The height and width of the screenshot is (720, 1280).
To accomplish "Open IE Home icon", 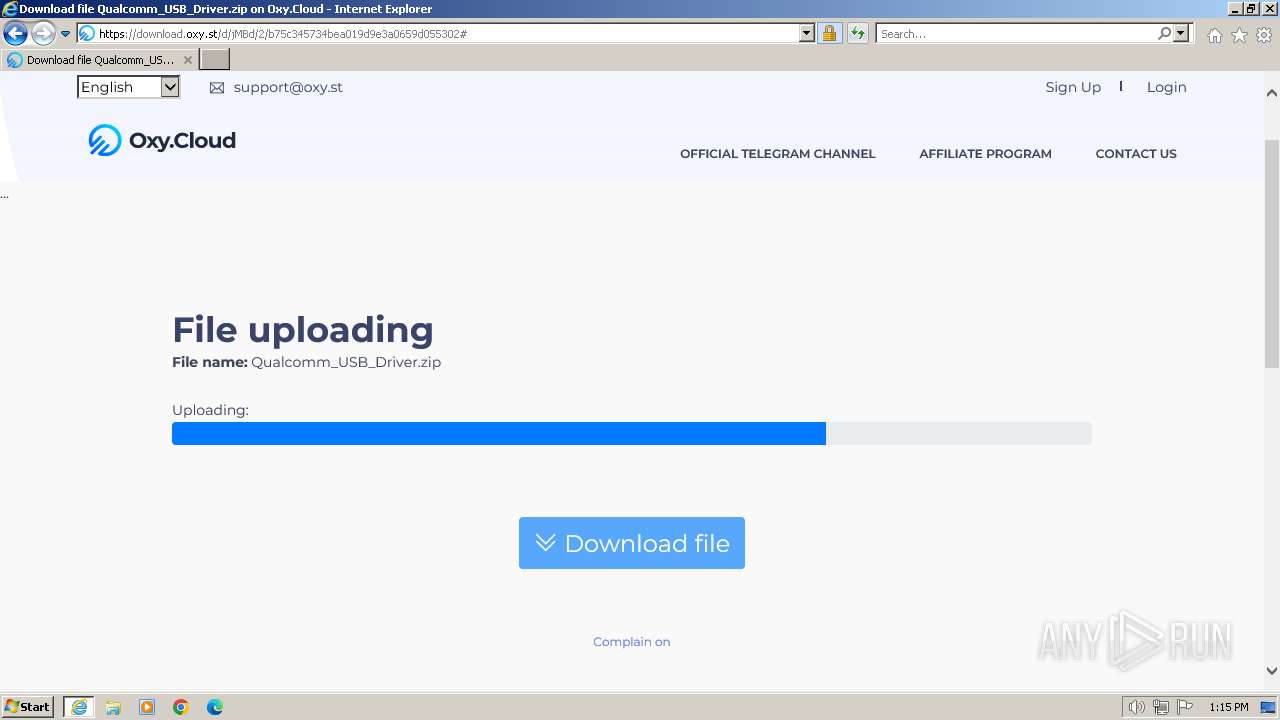I will pyautogui.click(x=1214, y=35).
